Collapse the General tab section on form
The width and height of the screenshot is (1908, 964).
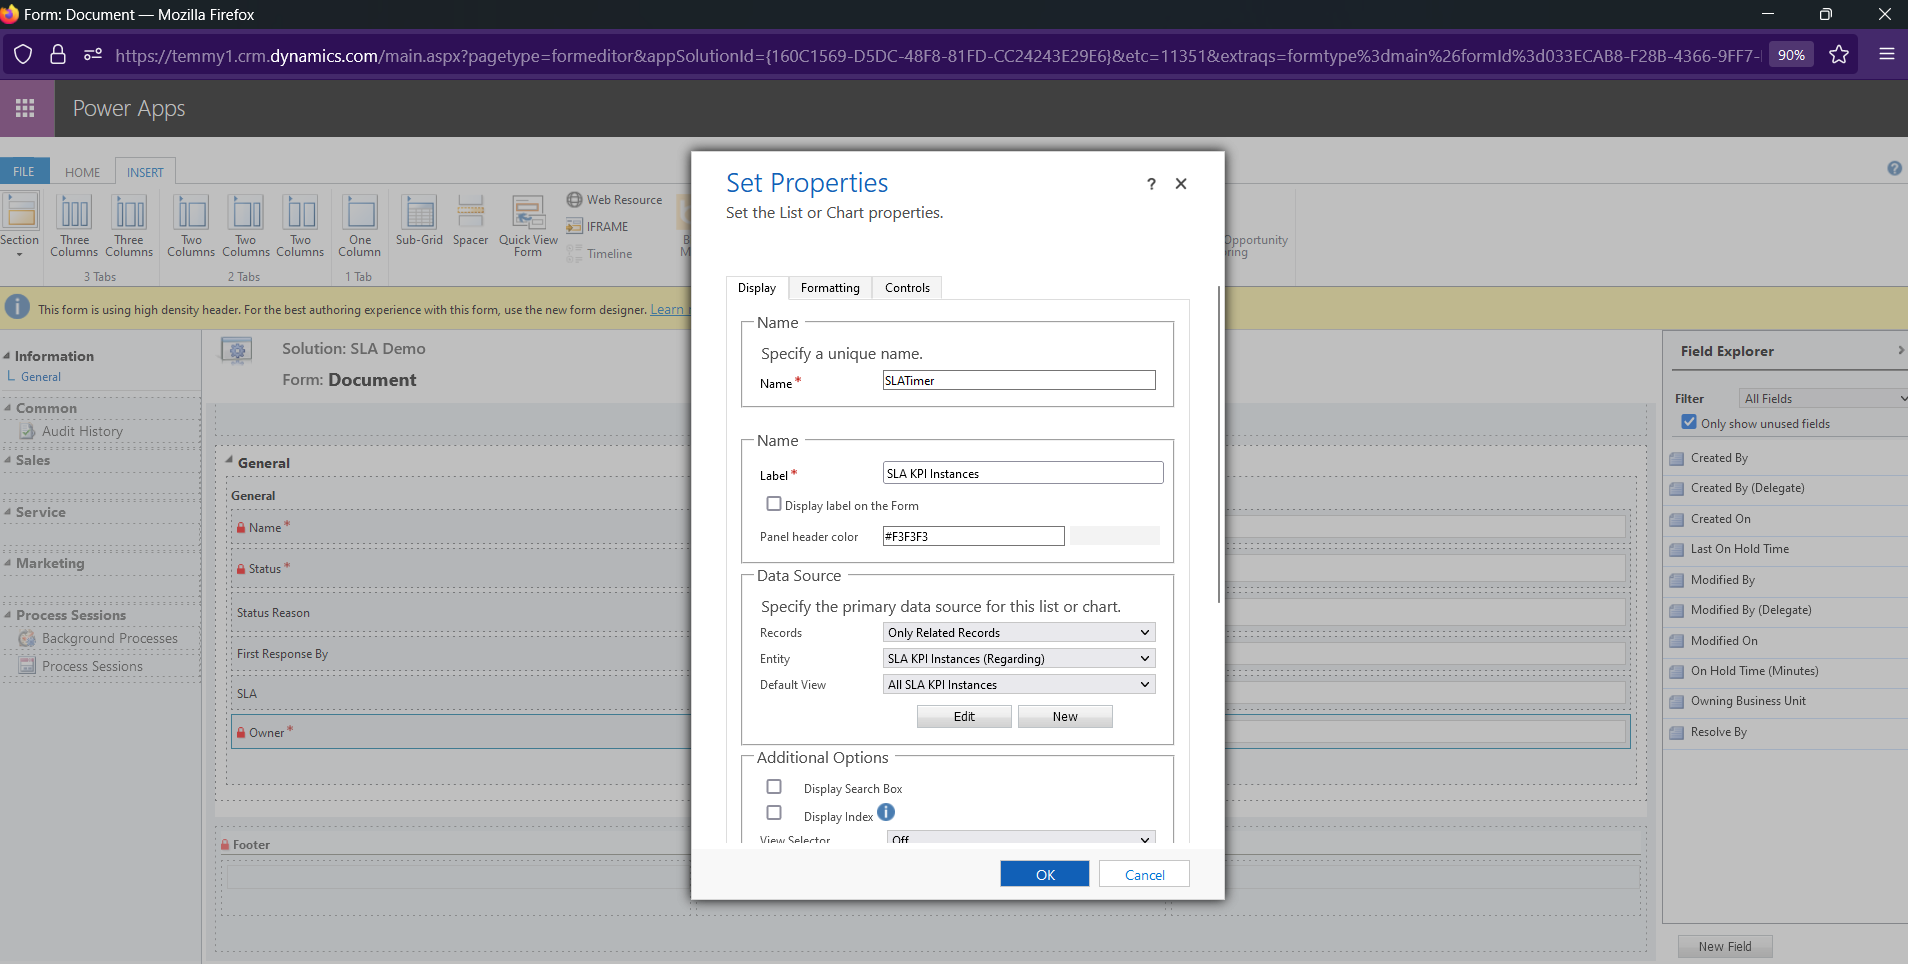tap(229, 460)
